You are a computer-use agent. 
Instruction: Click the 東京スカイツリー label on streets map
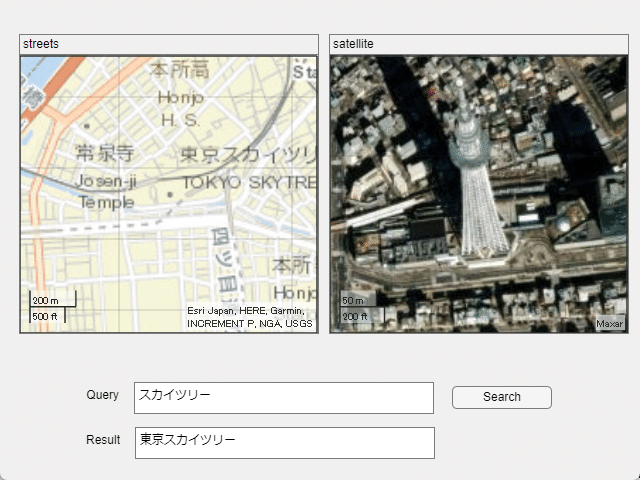click(x=248, y=155)
